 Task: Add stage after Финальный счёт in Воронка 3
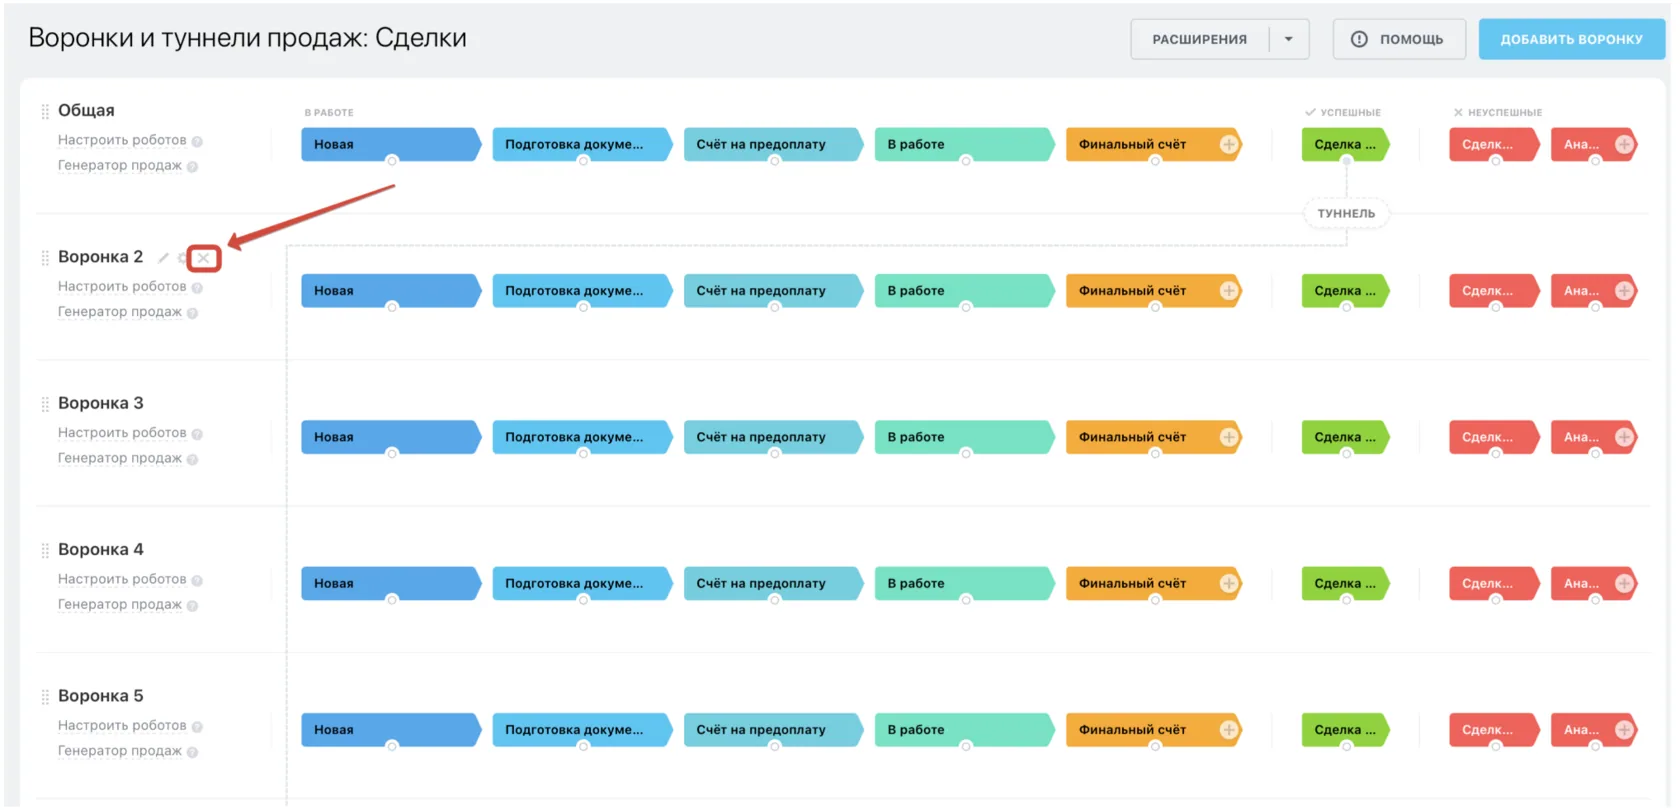point(1229,437)
